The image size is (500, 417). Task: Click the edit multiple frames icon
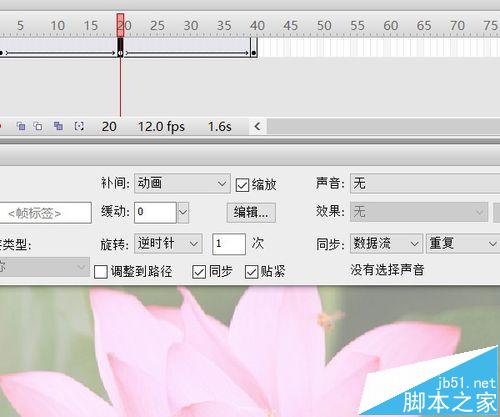[x=58, y=126]
